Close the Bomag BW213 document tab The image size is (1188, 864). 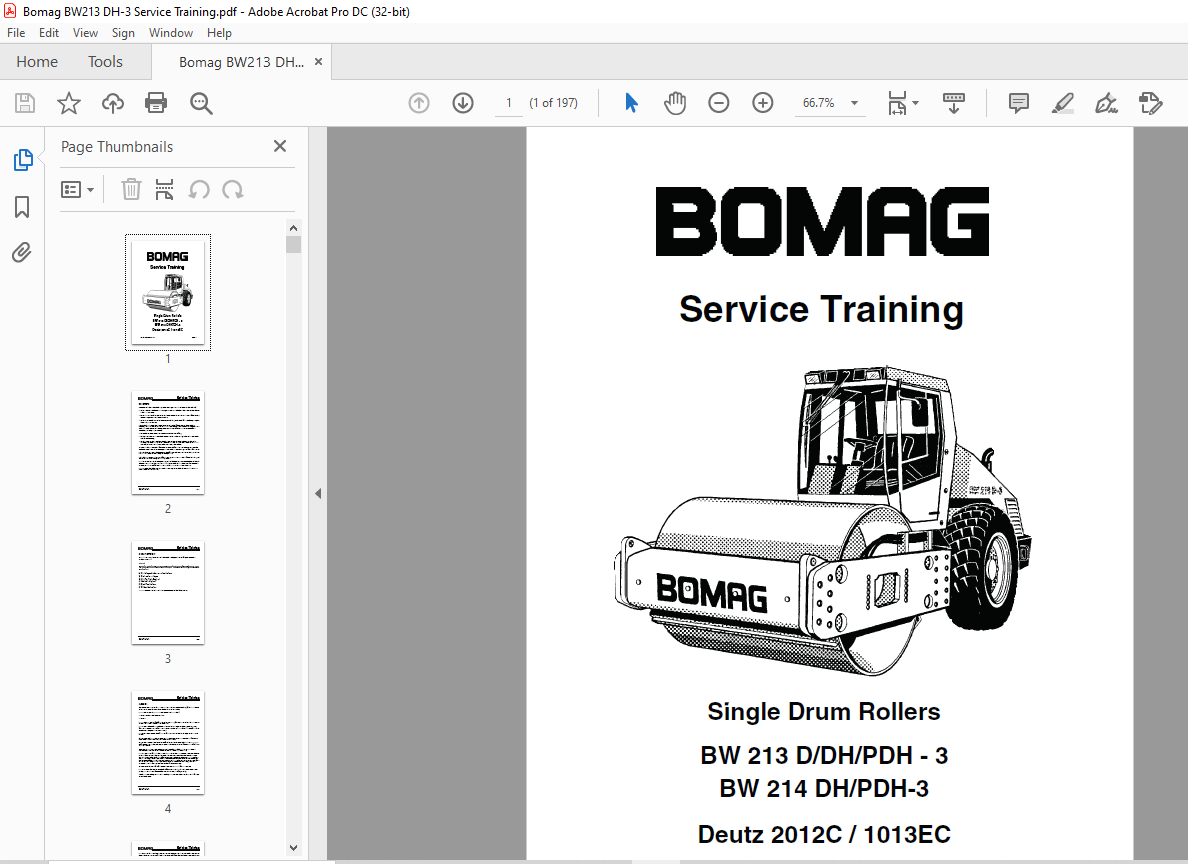318,62
